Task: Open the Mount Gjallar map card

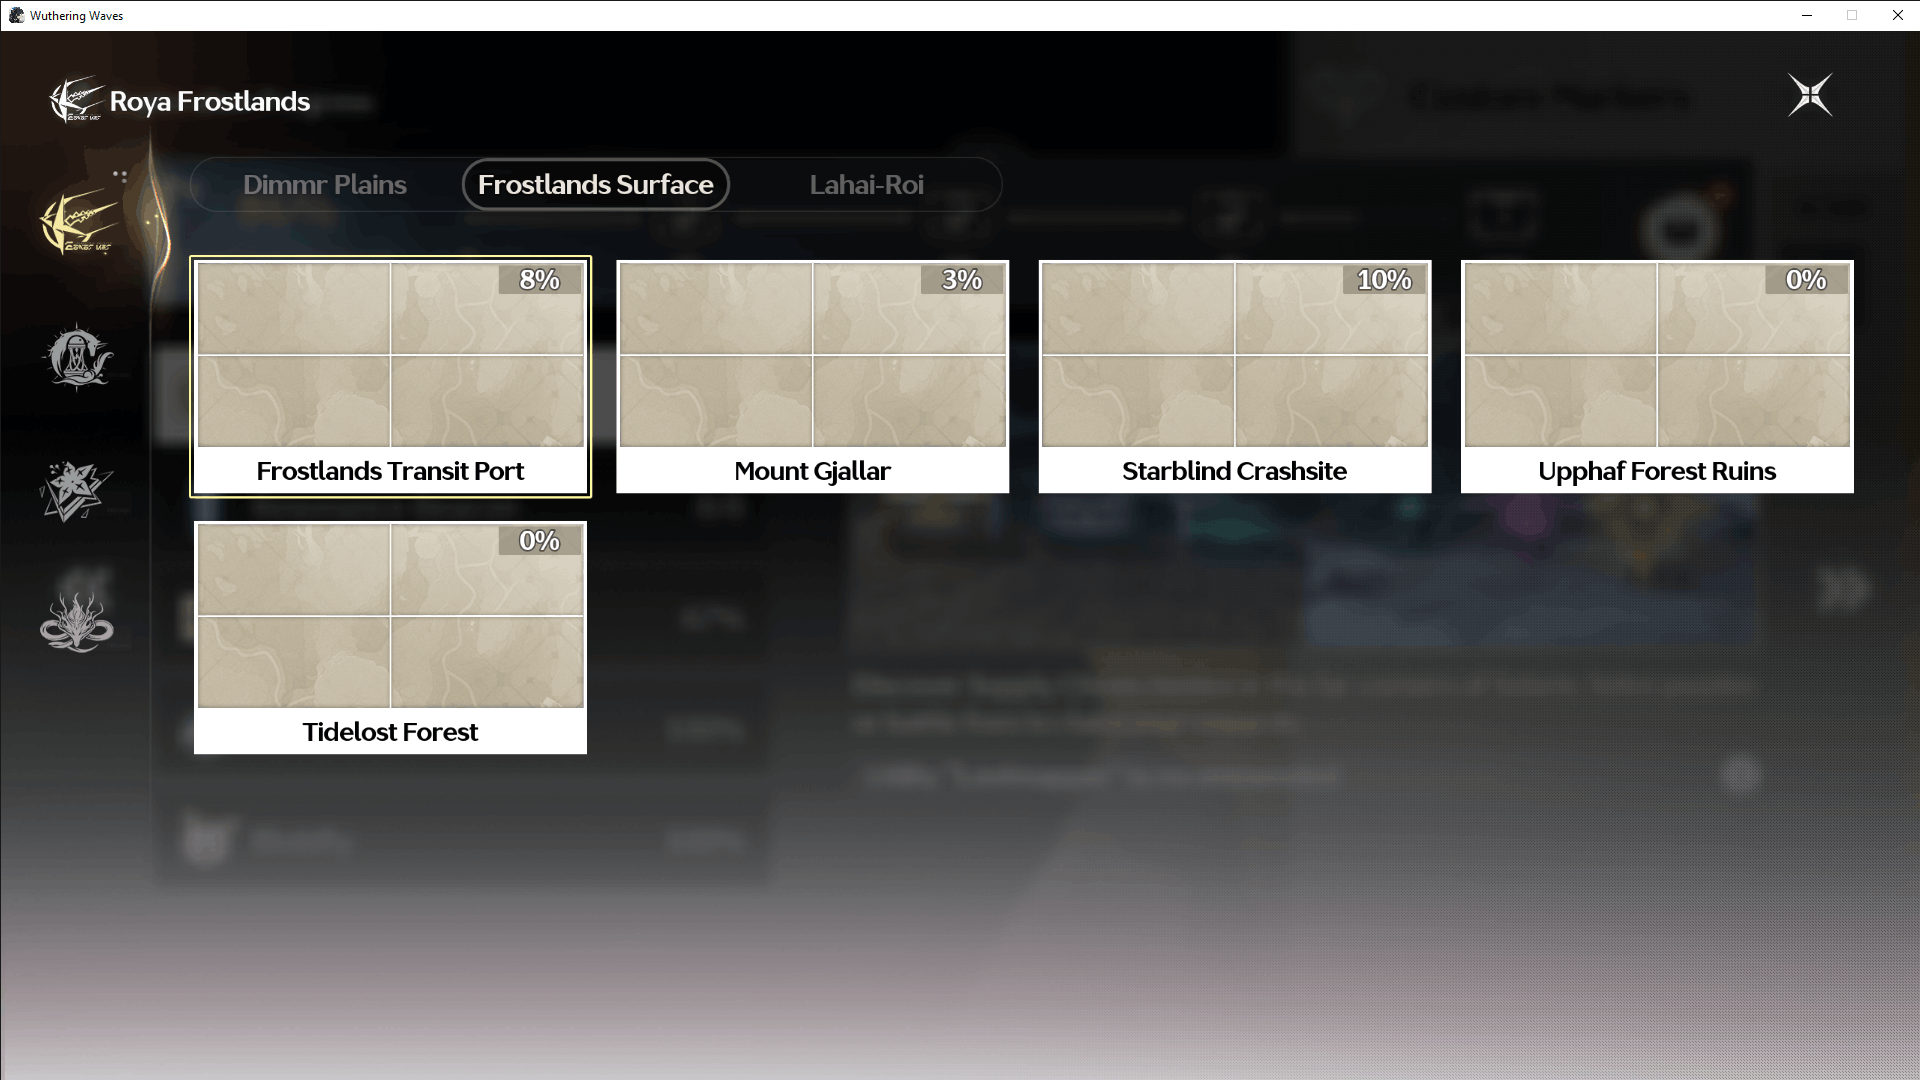Action: [x=812, y=376]
